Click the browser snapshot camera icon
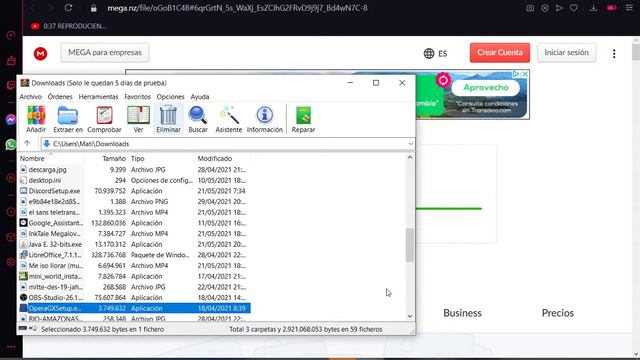 (x=530, y=8)
